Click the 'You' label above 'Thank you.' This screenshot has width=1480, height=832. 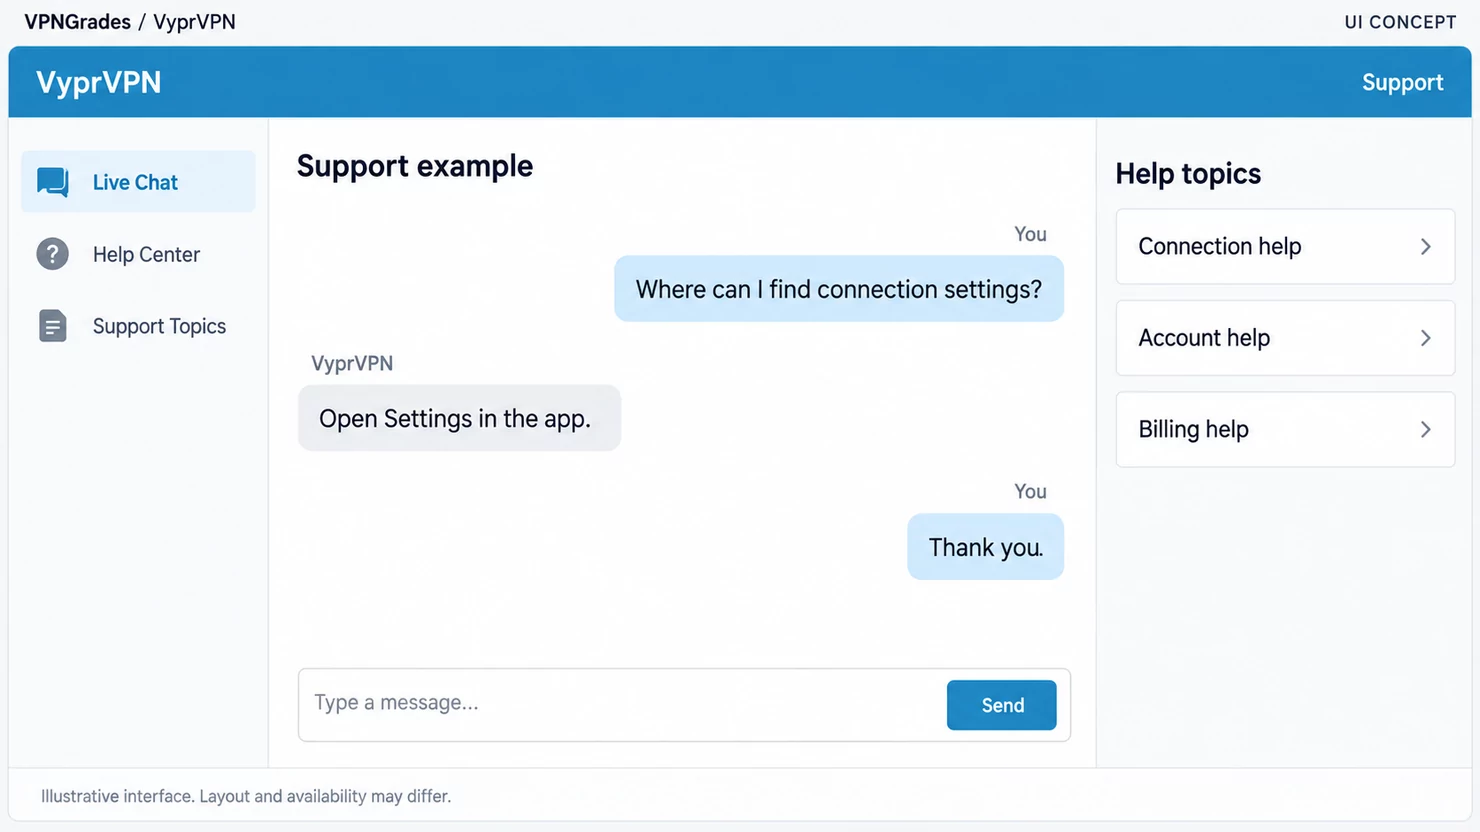pos(1030,491)
